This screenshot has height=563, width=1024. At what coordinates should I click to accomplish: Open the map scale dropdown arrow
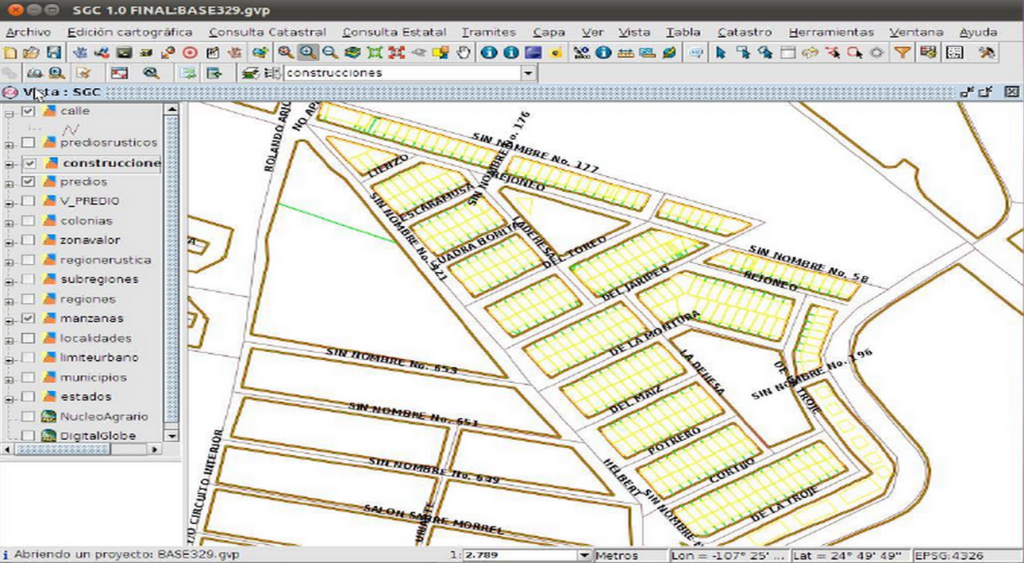584,555
